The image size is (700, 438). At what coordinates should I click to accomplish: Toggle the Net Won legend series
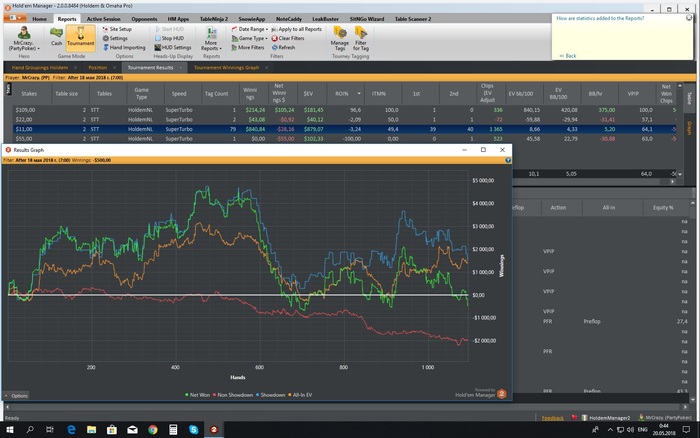click(x=197, y=395)
